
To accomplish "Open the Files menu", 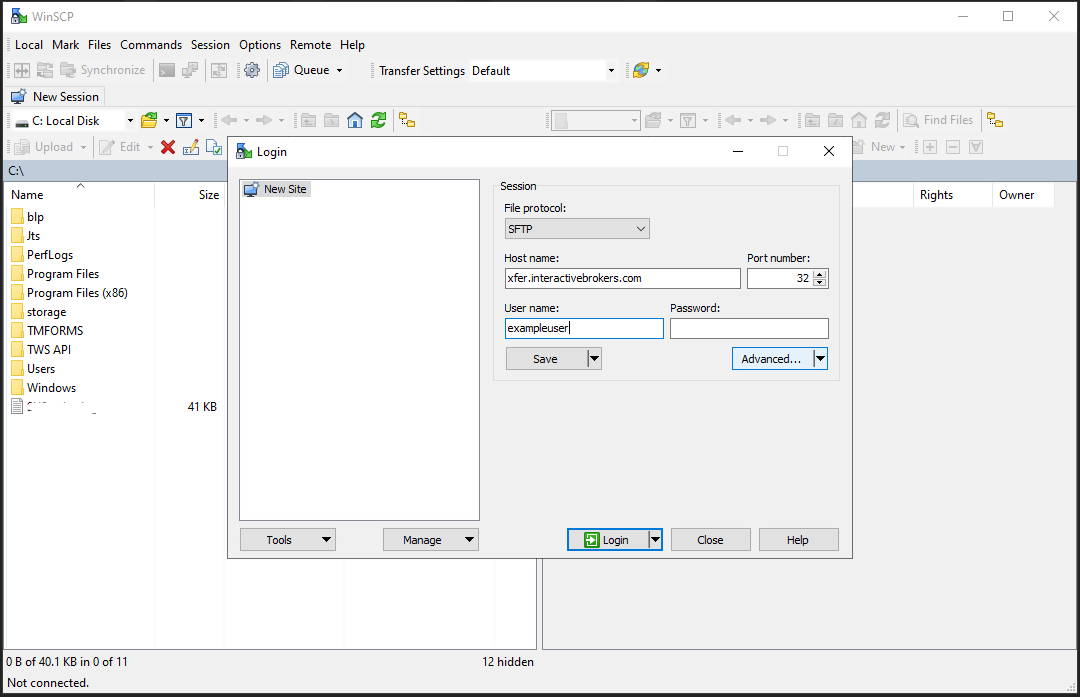I will [99, 45].
